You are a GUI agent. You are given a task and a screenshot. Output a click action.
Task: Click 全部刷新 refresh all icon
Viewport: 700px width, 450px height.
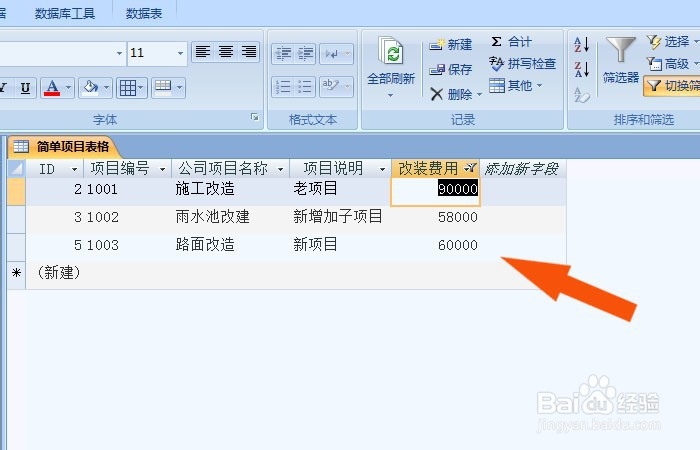tap(391, 50)
